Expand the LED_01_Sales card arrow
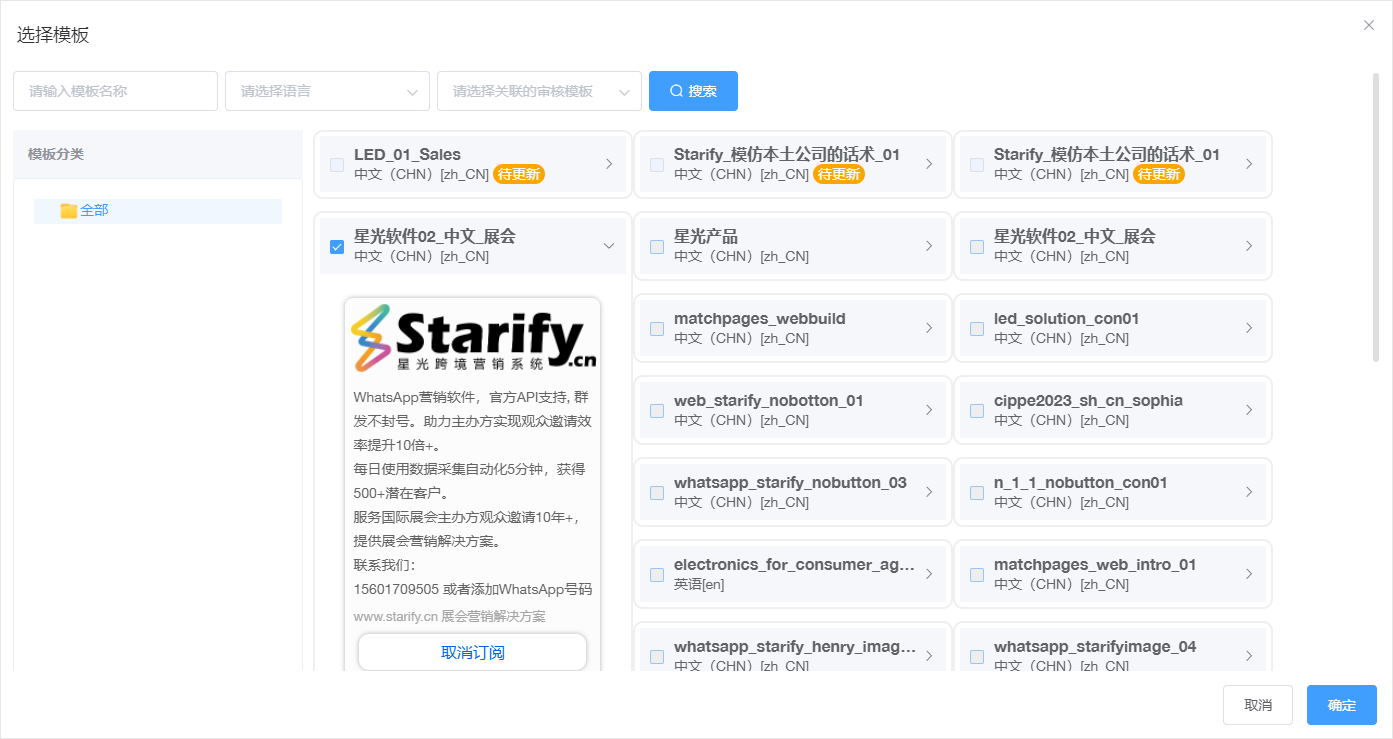1393x739 pixels. [609, 164]
